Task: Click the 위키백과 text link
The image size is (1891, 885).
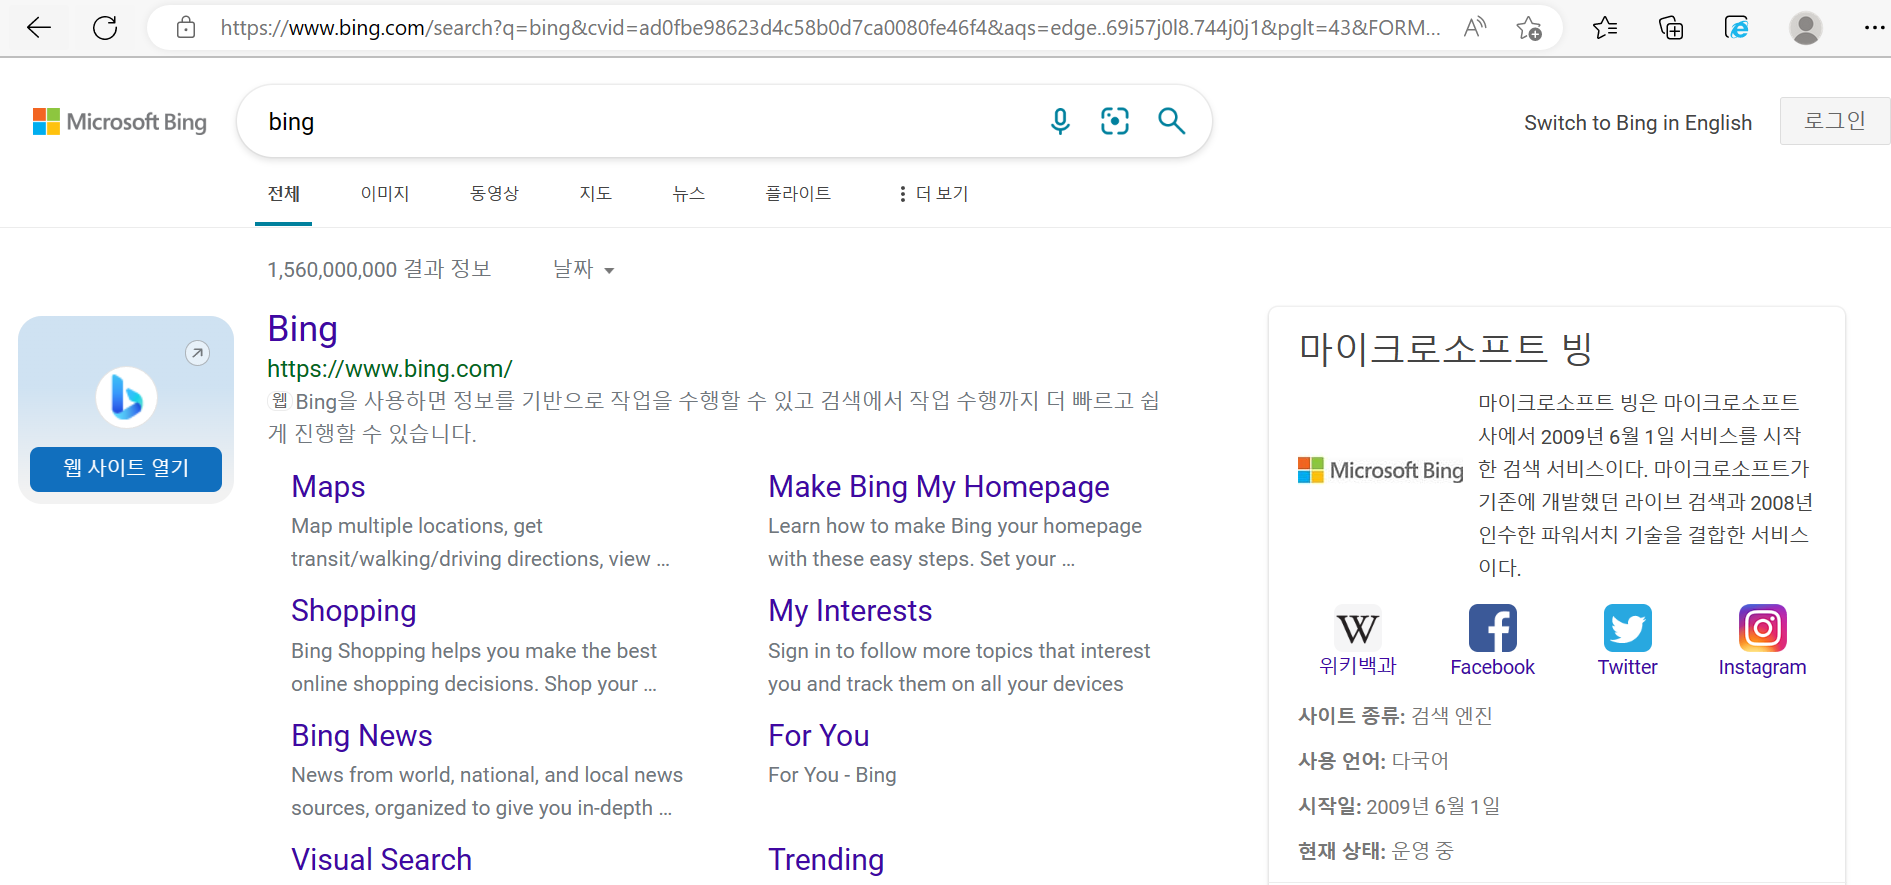Action: point(1358,667)
